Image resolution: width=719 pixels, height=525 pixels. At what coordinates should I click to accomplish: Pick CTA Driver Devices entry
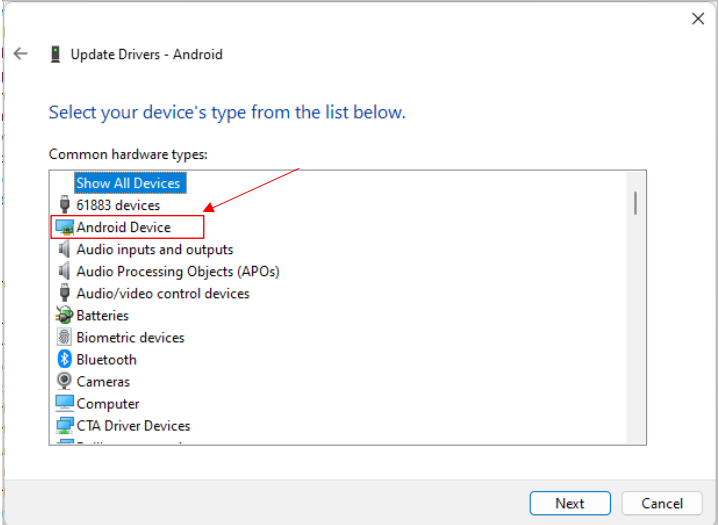(x=133, y=425)
